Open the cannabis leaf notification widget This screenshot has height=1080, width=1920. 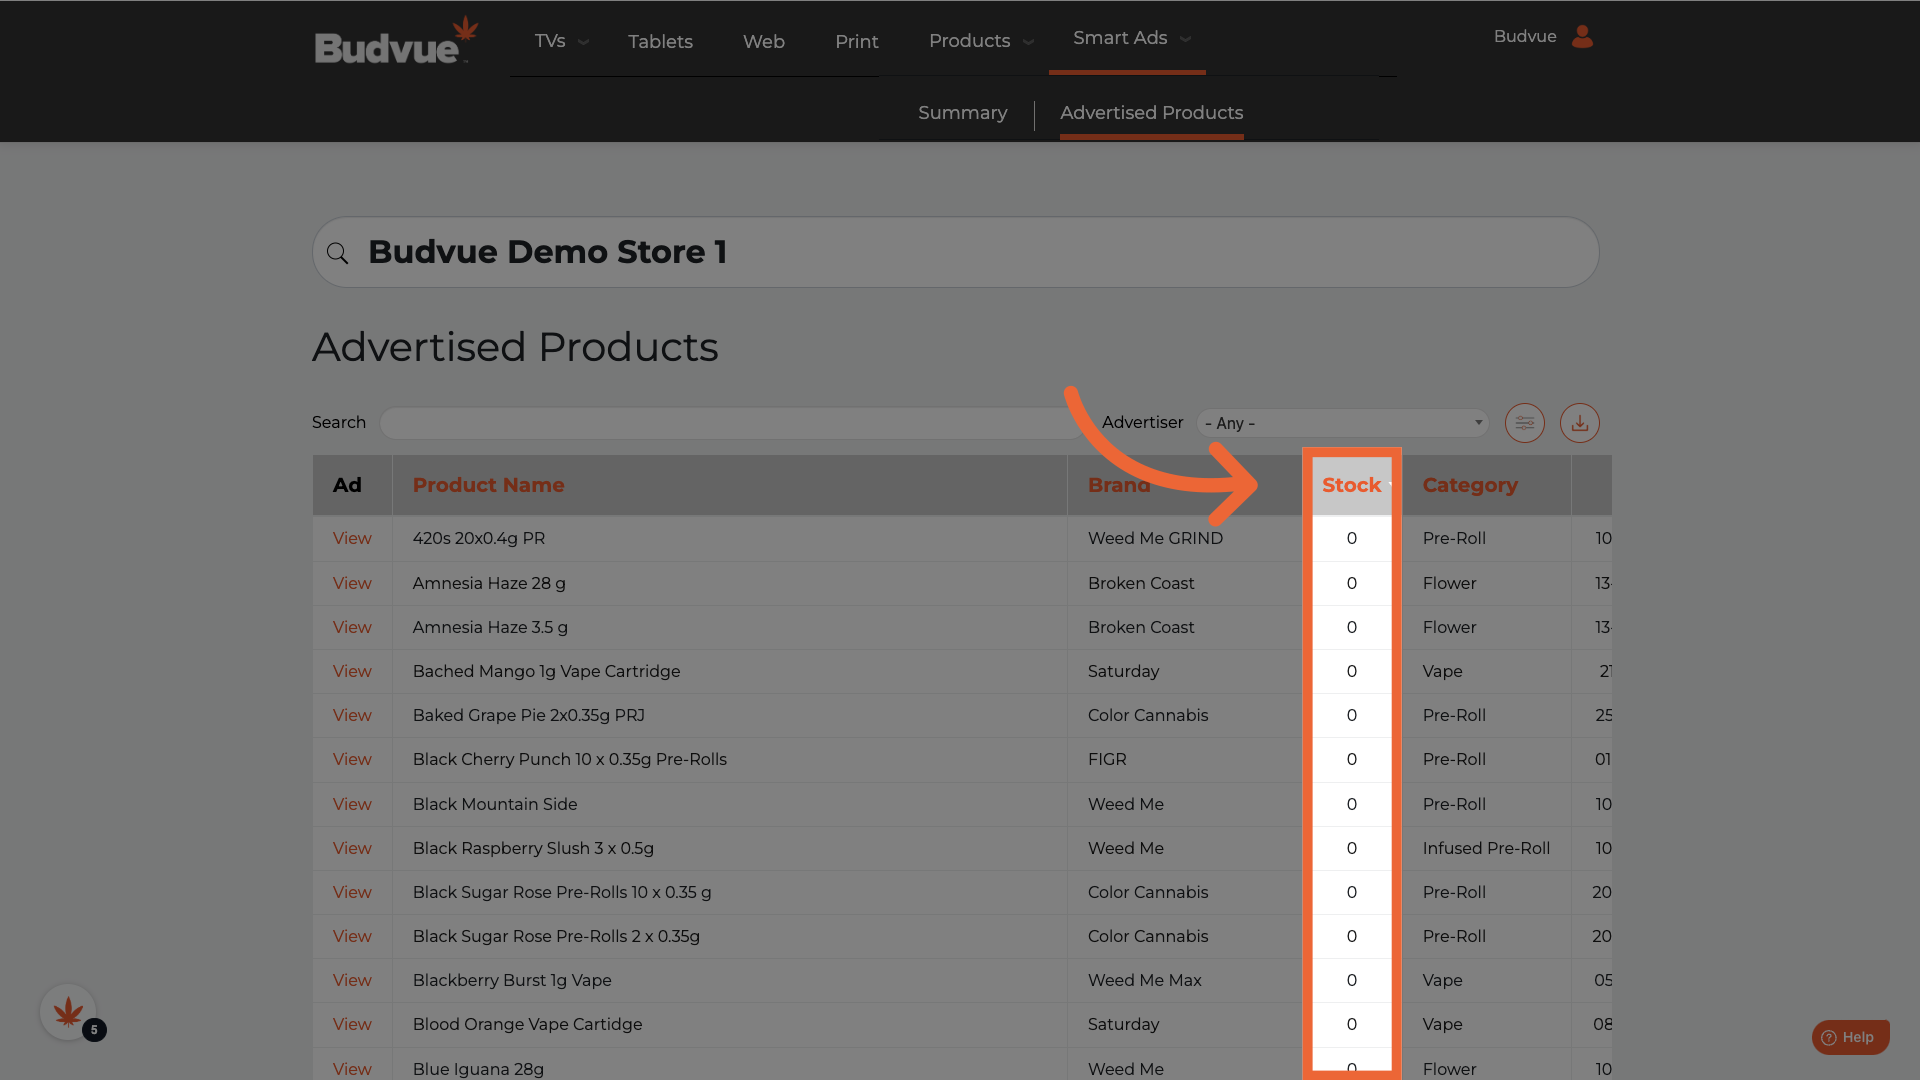[68, 1012]
